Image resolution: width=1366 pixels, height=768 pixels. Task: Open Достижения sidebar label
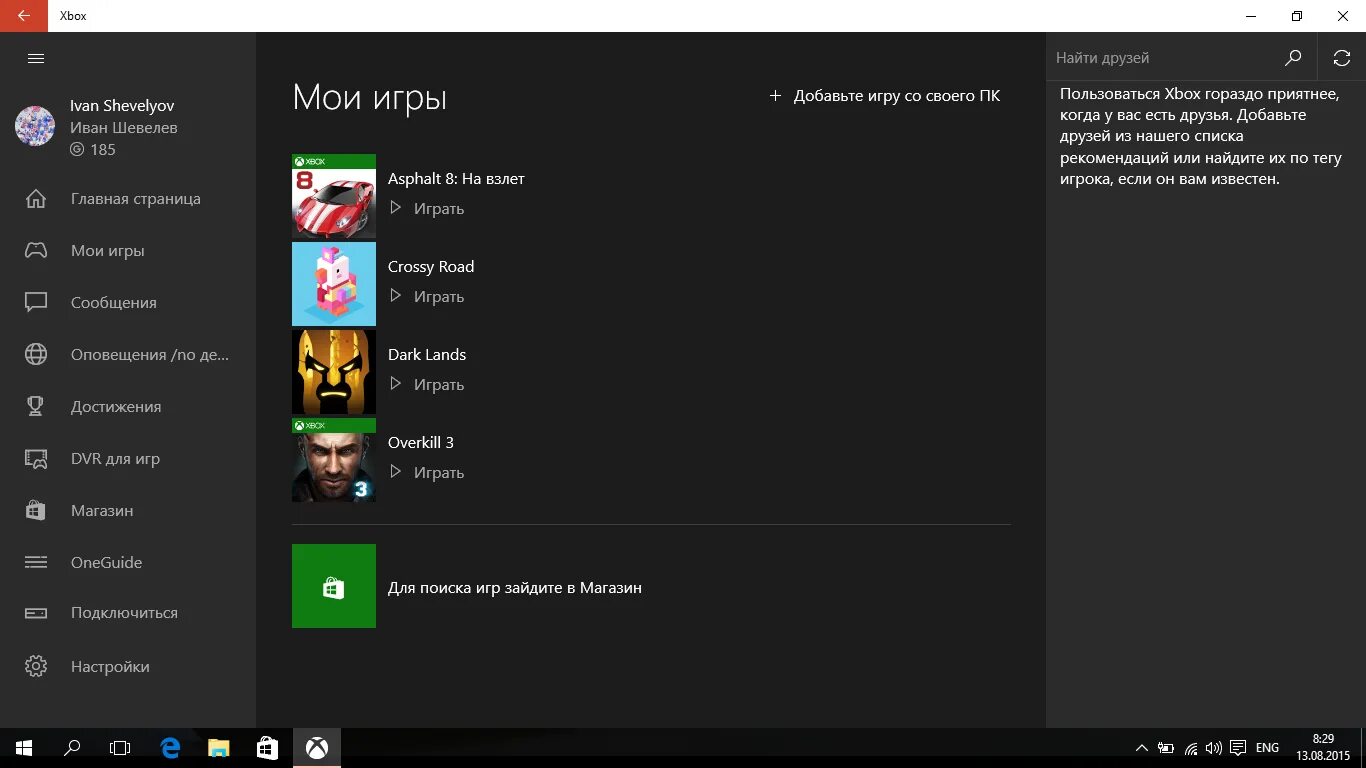click(x=116, y=407)
